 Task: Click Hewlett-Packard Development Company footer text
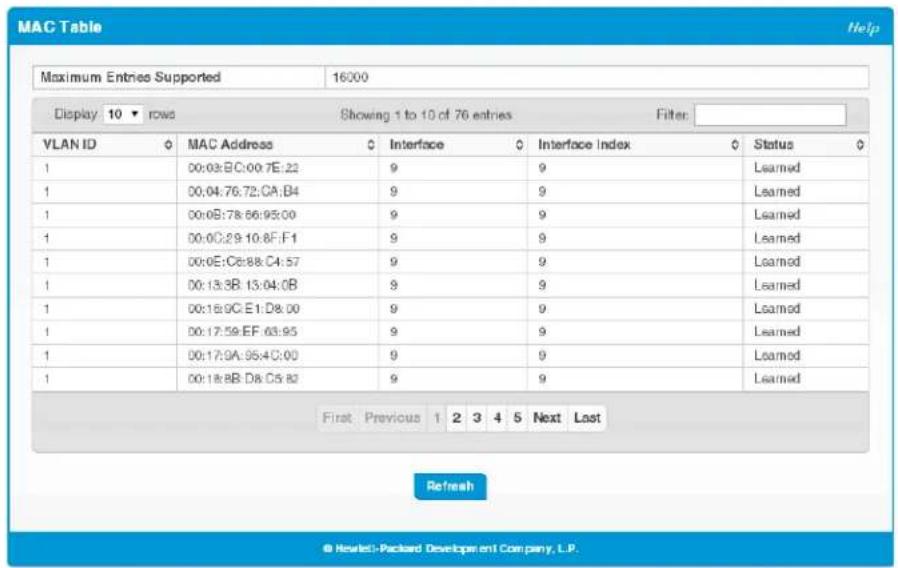(450, 549)
